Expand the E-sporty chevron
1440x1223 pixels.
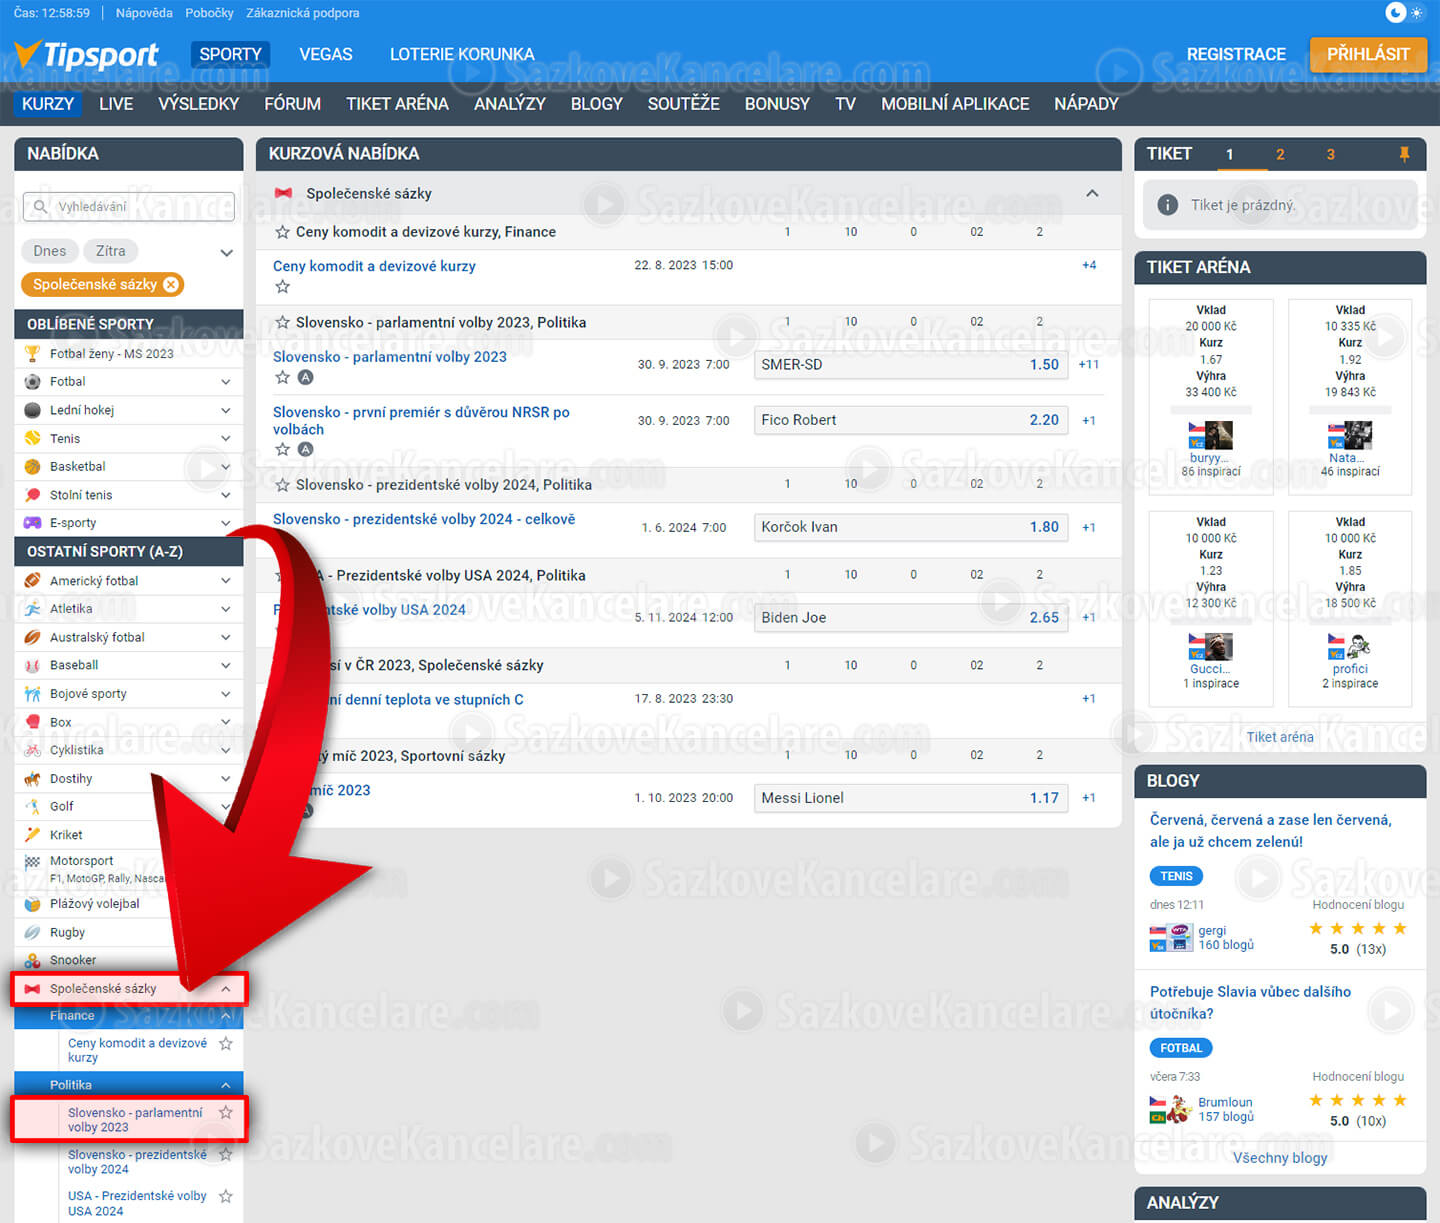click(x=226, y=523)
